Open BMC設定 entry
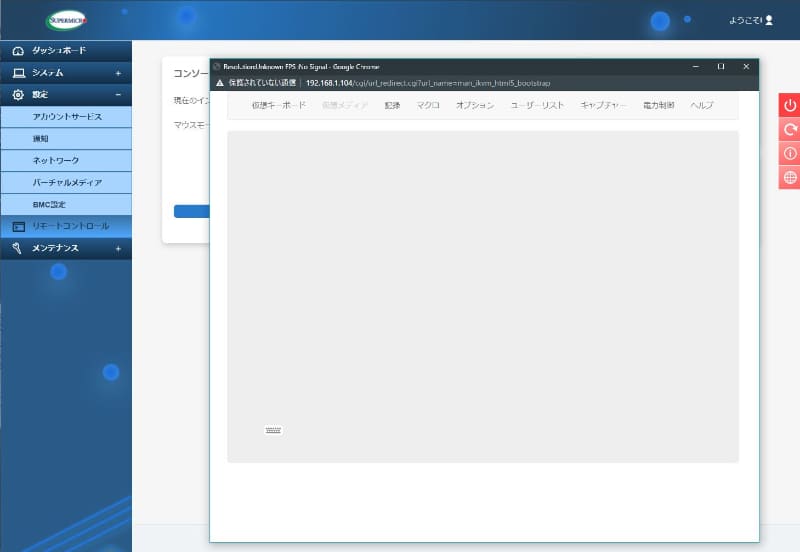Image resolution: width=800 pixels, height=552 pixels. pyautogui.click(x=66, y=205)
